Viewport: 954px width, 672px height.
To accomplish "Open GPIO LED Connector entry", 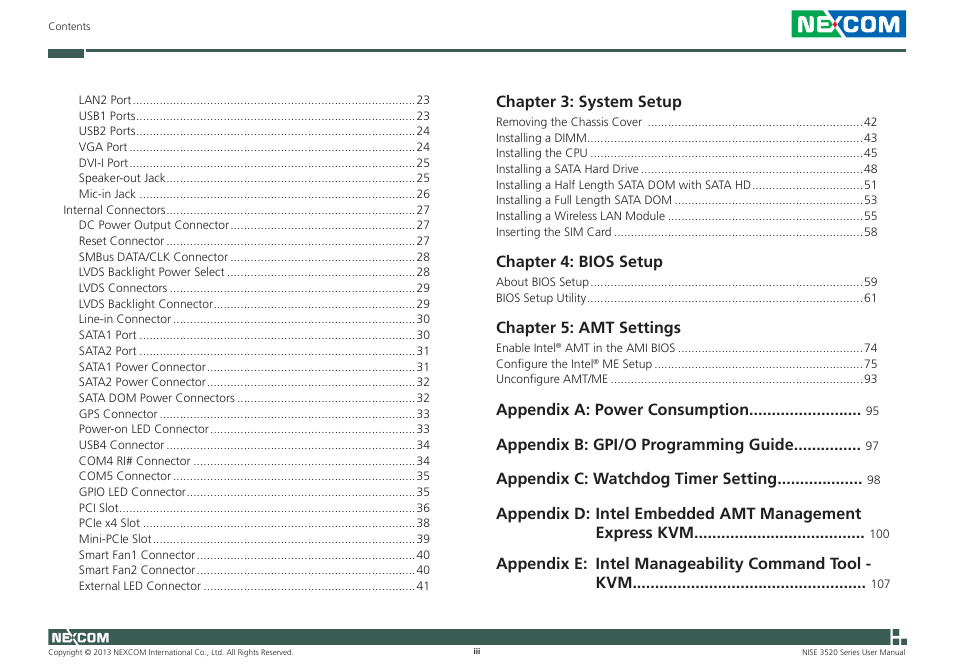I will click(x=254, y=491).
